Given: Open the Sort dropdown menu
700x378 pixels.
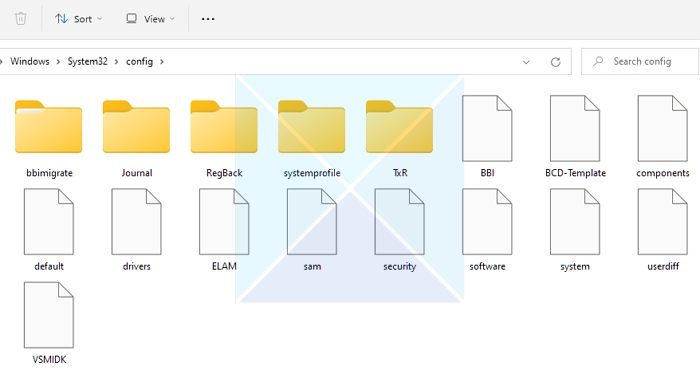Looking at the screenshot, I should tap(79, 19).
